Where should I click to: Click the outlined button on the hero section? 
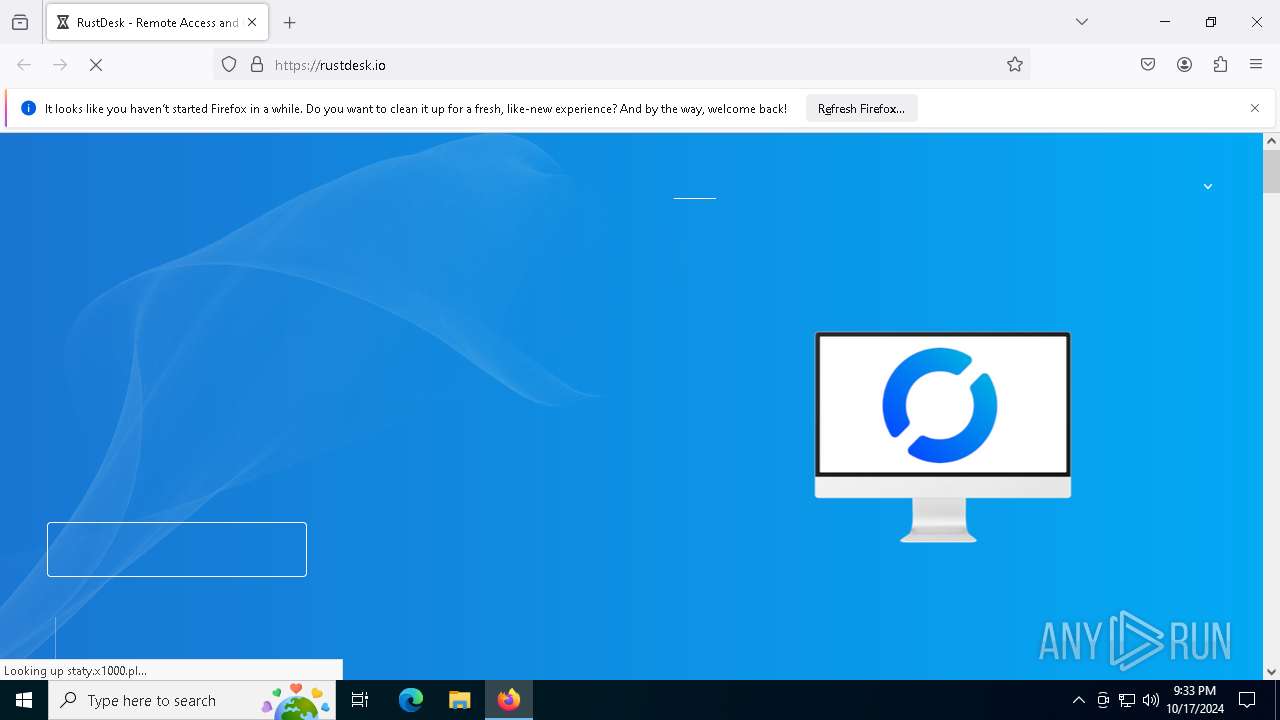pyautogui.click(x=177, y=549)
